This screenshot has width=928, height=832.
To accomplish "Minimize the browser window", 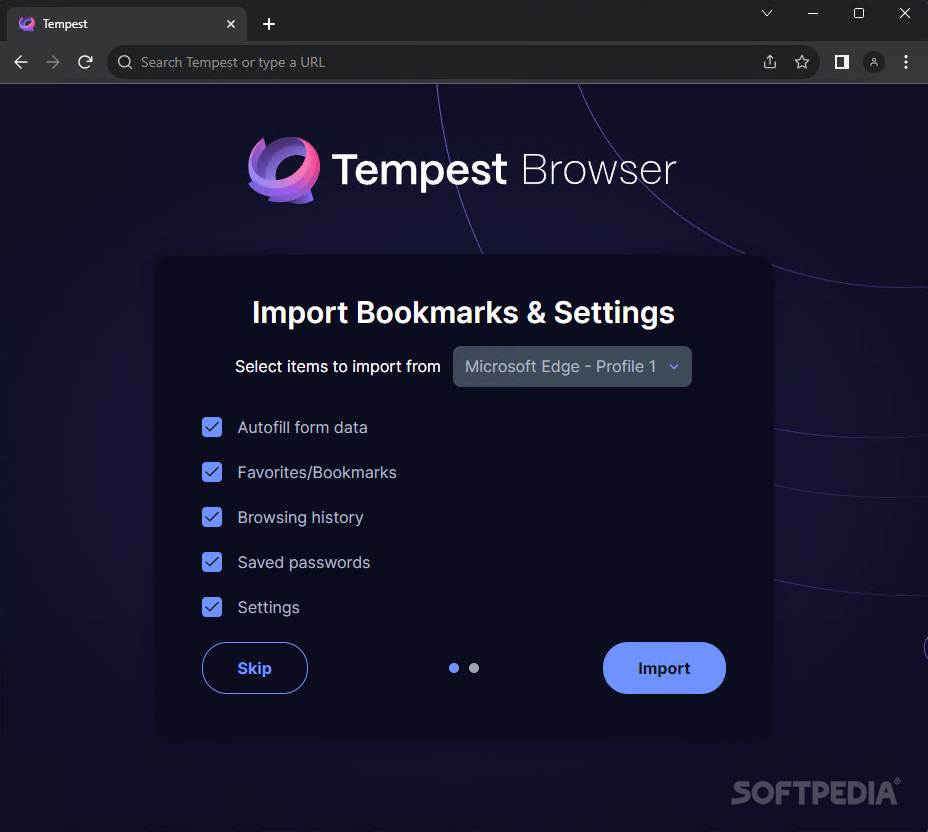I will coord(813,13).
